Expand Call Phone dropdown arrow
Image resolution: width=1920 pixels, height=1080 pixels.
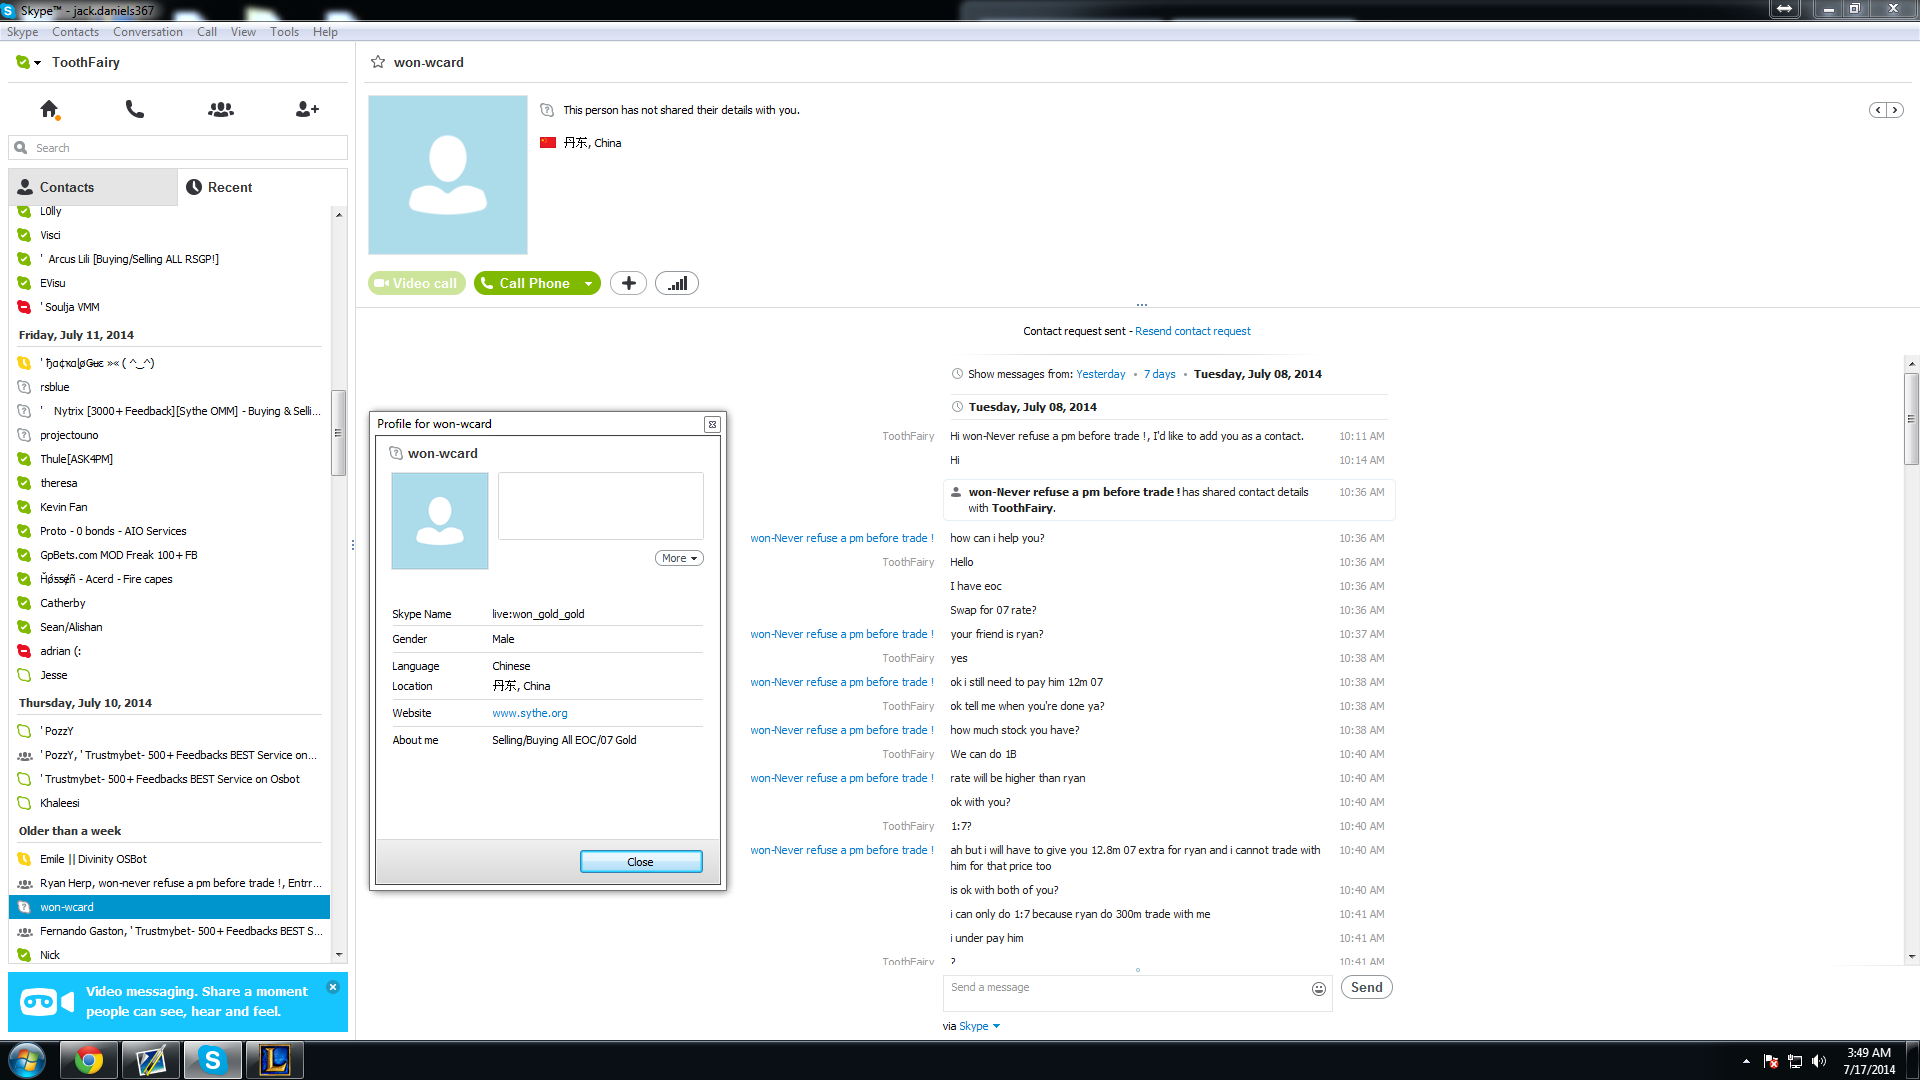coord(589,284)
